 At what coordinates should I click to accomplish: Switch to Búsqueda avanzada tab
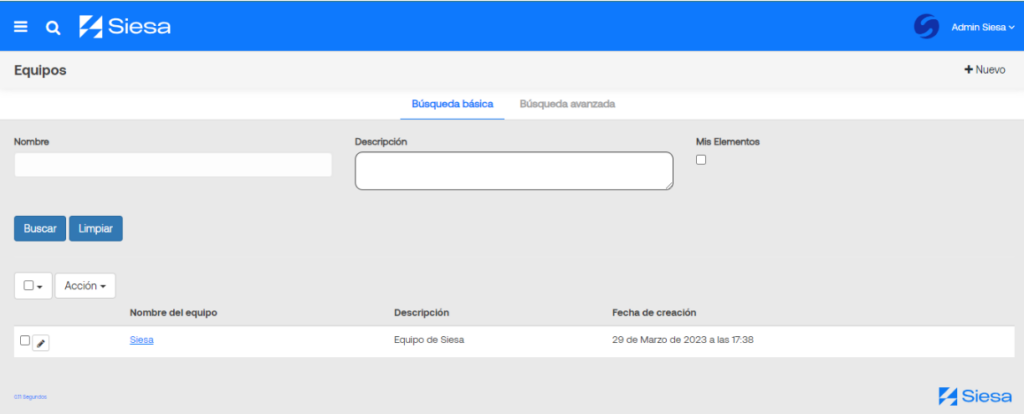[567, 104]
